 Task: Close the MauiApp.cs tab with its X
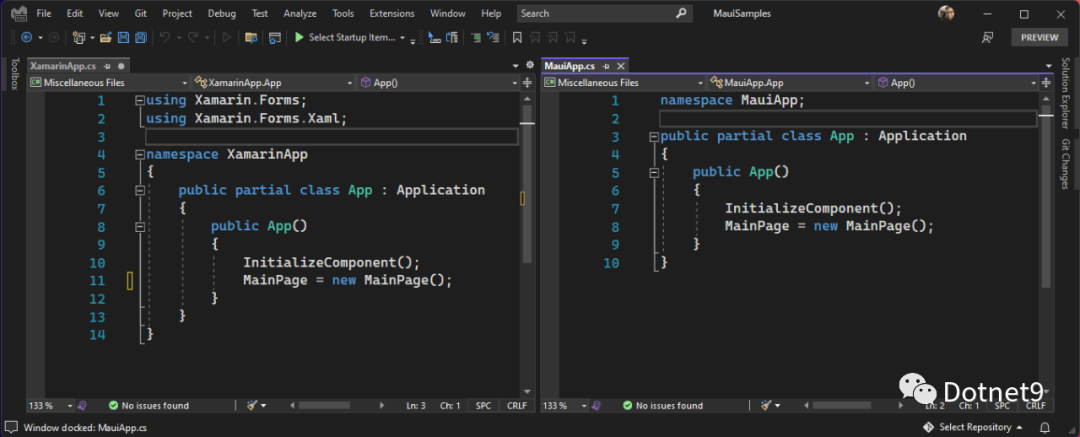pyautogui.click(x=620, y=66)
